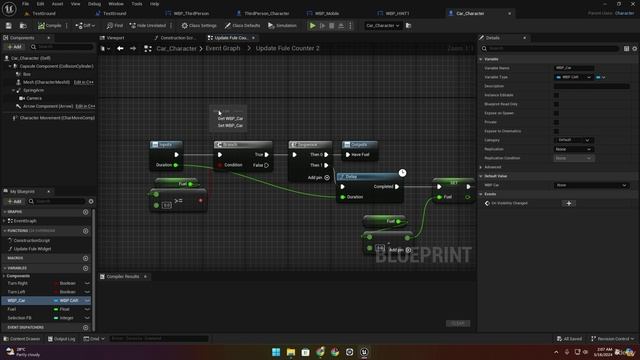
Task: Click the Browse to asset icon beside Save
Action: coord(23,26)
